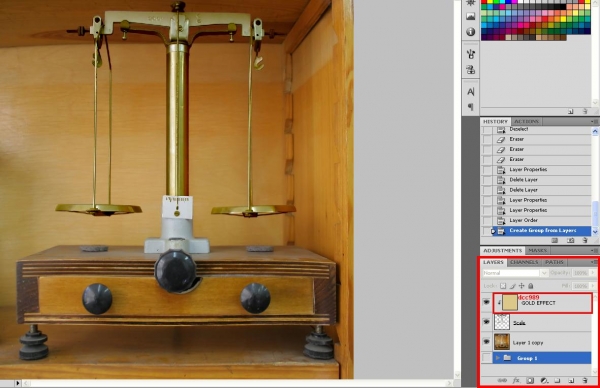
Task: Add a layer mask
Action: coord(530,380)
